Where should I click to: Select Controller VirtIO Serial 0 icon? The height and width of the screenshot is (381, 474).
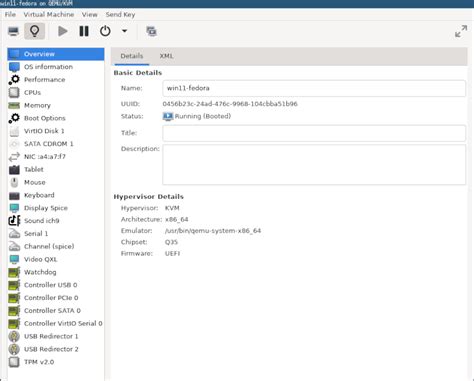coord(14,323)
